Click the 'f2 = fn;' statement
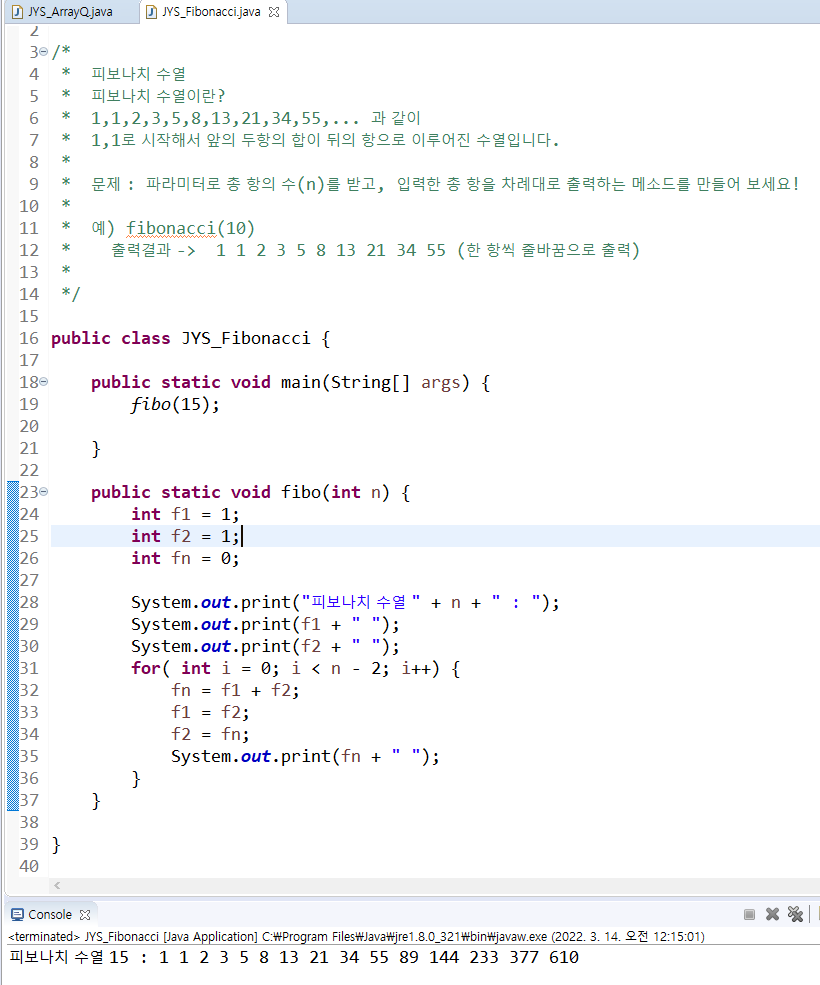The image size is (820, 985). click(210, 734)
